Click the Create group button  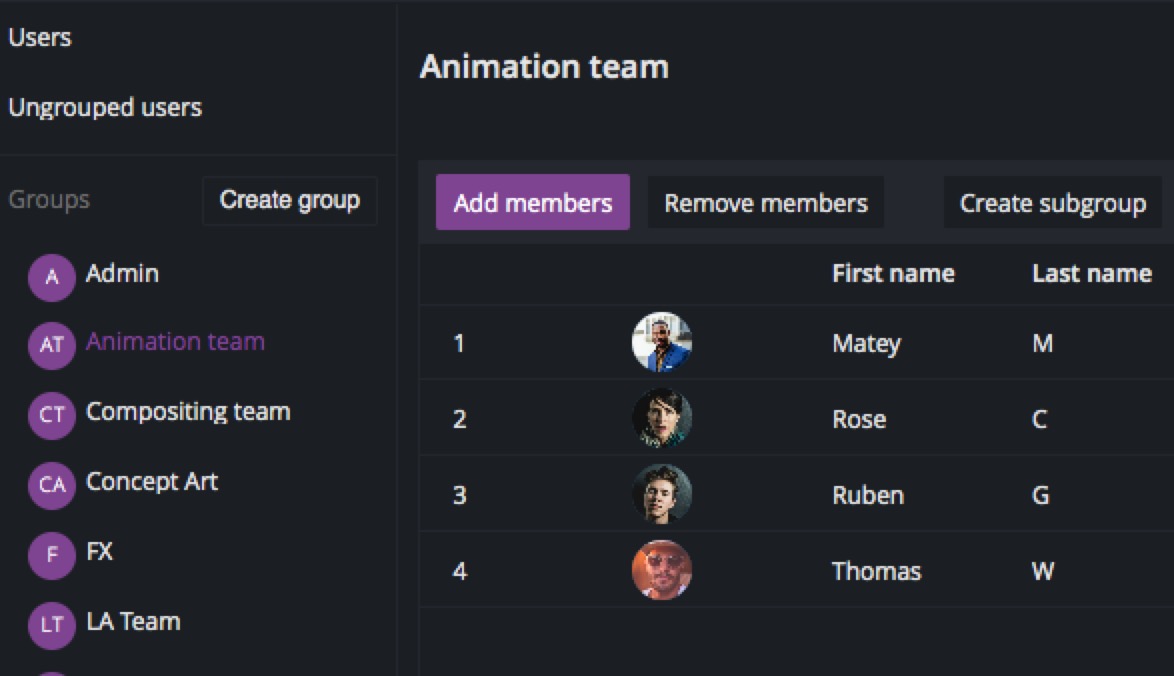(x=289, y=200)
